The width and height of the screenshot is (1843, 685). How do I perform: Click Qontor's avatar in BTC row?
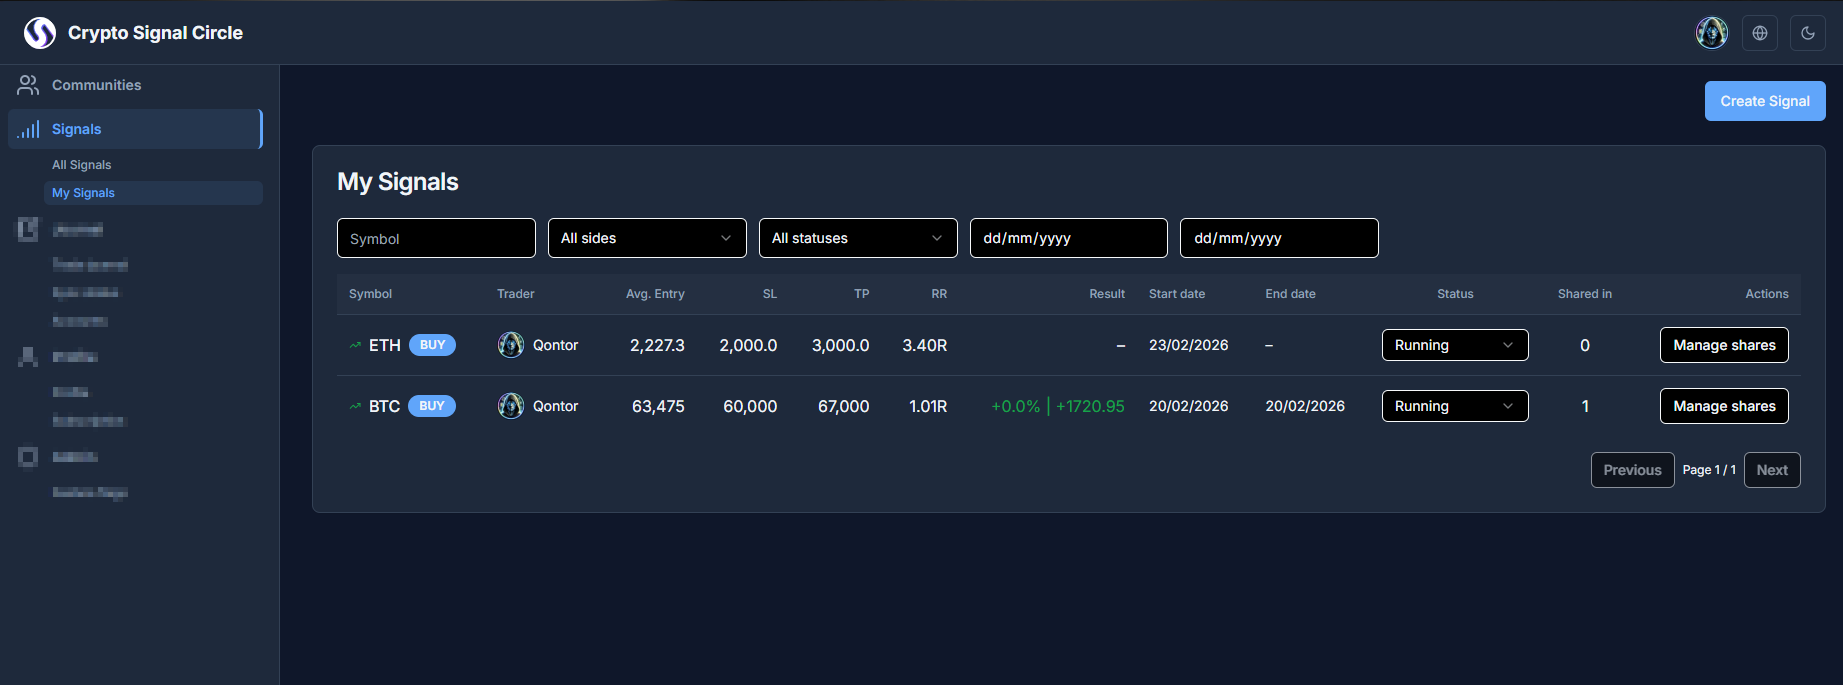point(511,406)
